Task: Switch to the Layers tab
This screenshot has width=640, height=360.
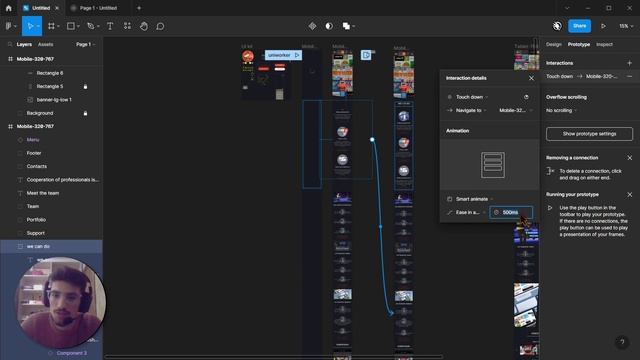Action: coord(24,44)
